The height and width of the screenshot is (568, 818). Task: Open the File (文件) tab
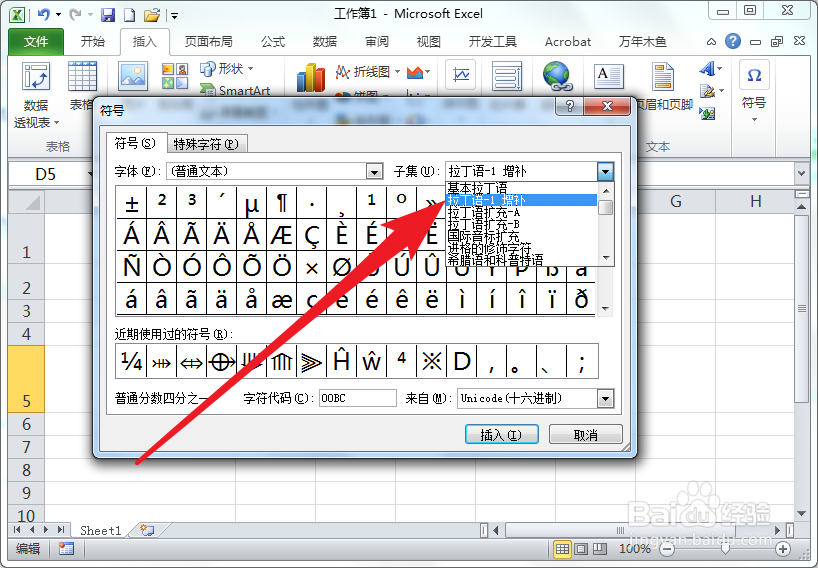(x=35, y=42)
